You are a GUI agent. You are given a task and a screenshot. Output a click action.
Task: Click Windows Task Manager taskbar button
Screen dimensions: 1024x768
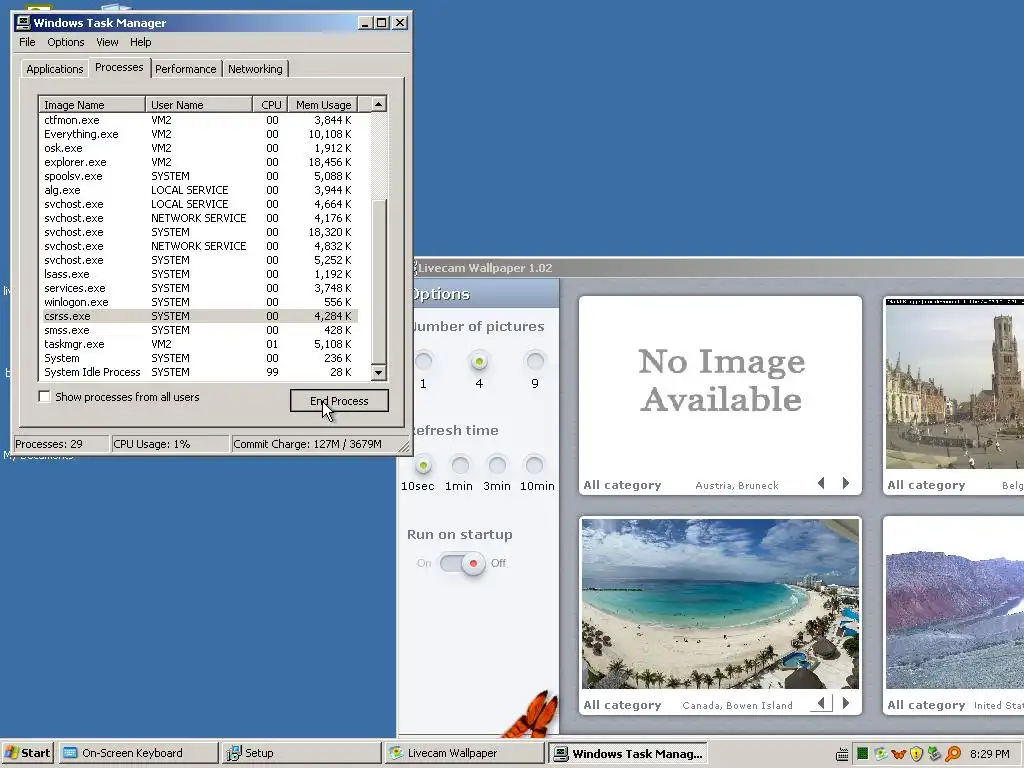[x=628, y=753]
